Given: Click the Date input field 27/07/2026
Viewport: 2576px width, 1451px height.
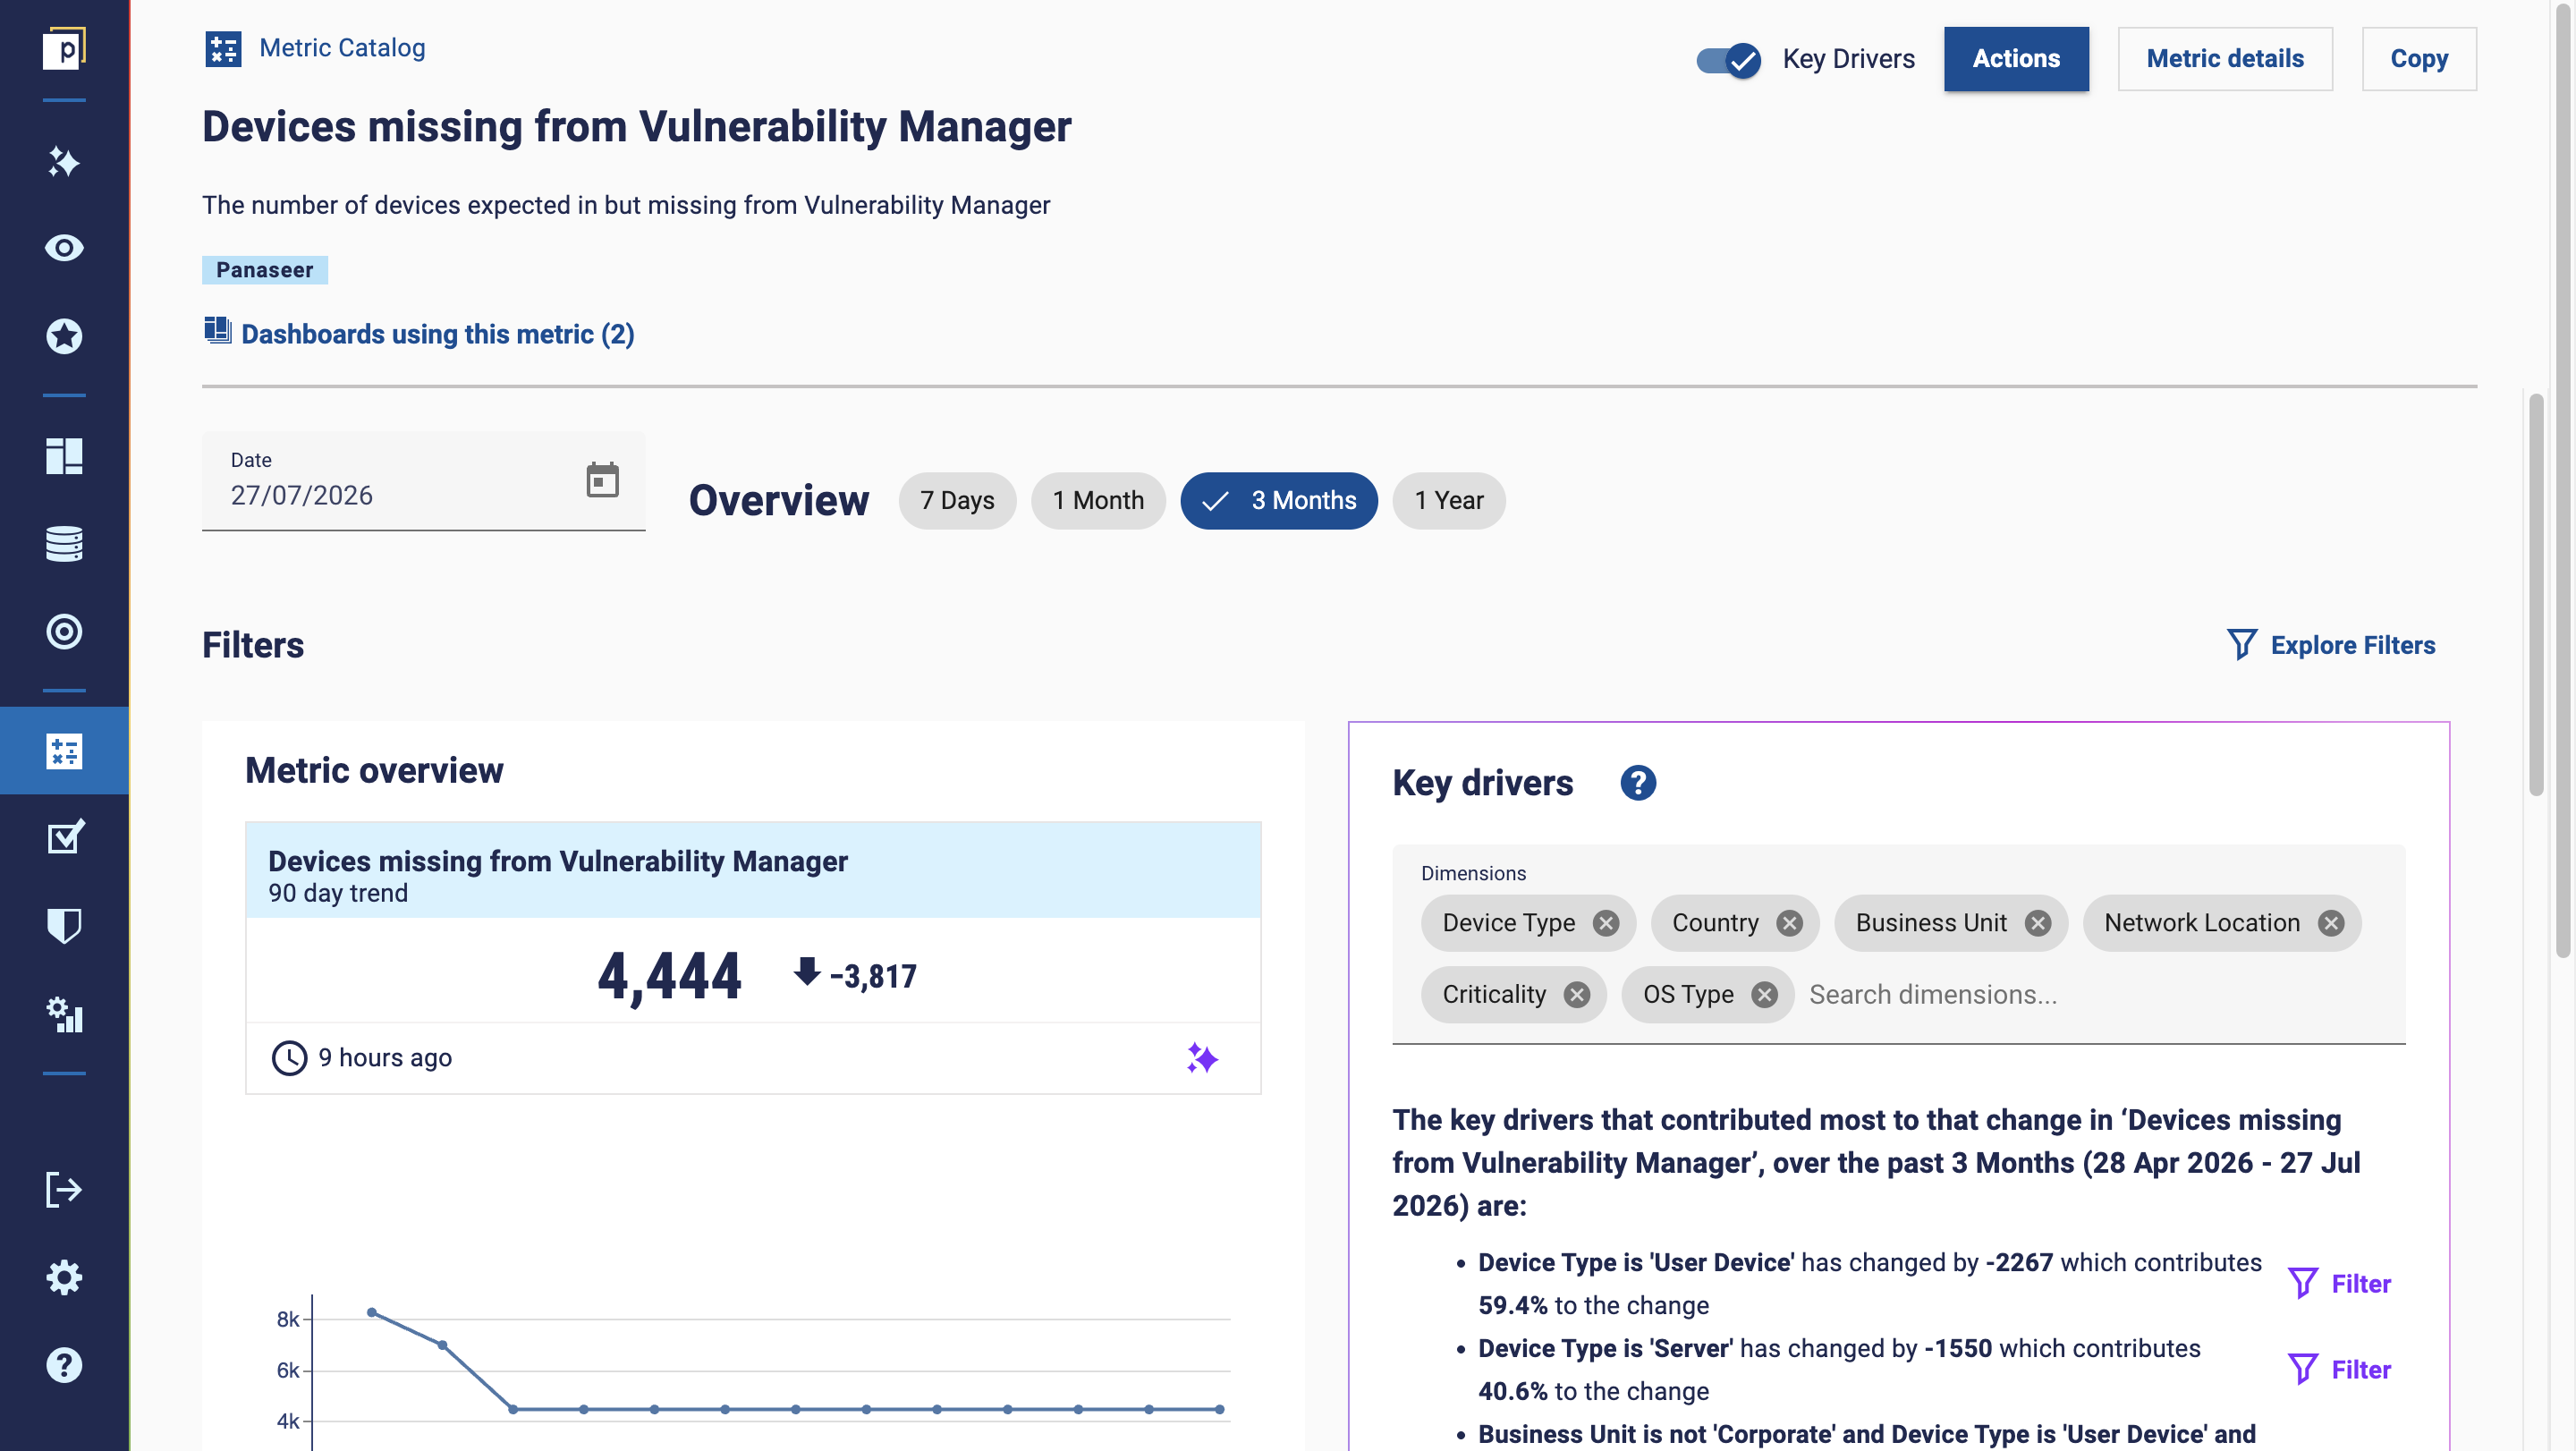Looking at the screenshot, I should coord(424,481).
